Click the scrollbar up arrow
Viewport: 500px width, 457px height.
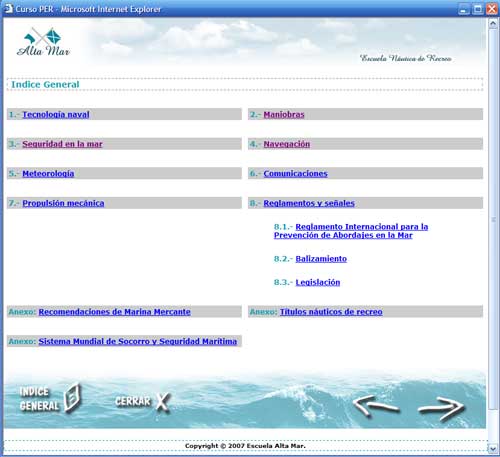(493, 23)
